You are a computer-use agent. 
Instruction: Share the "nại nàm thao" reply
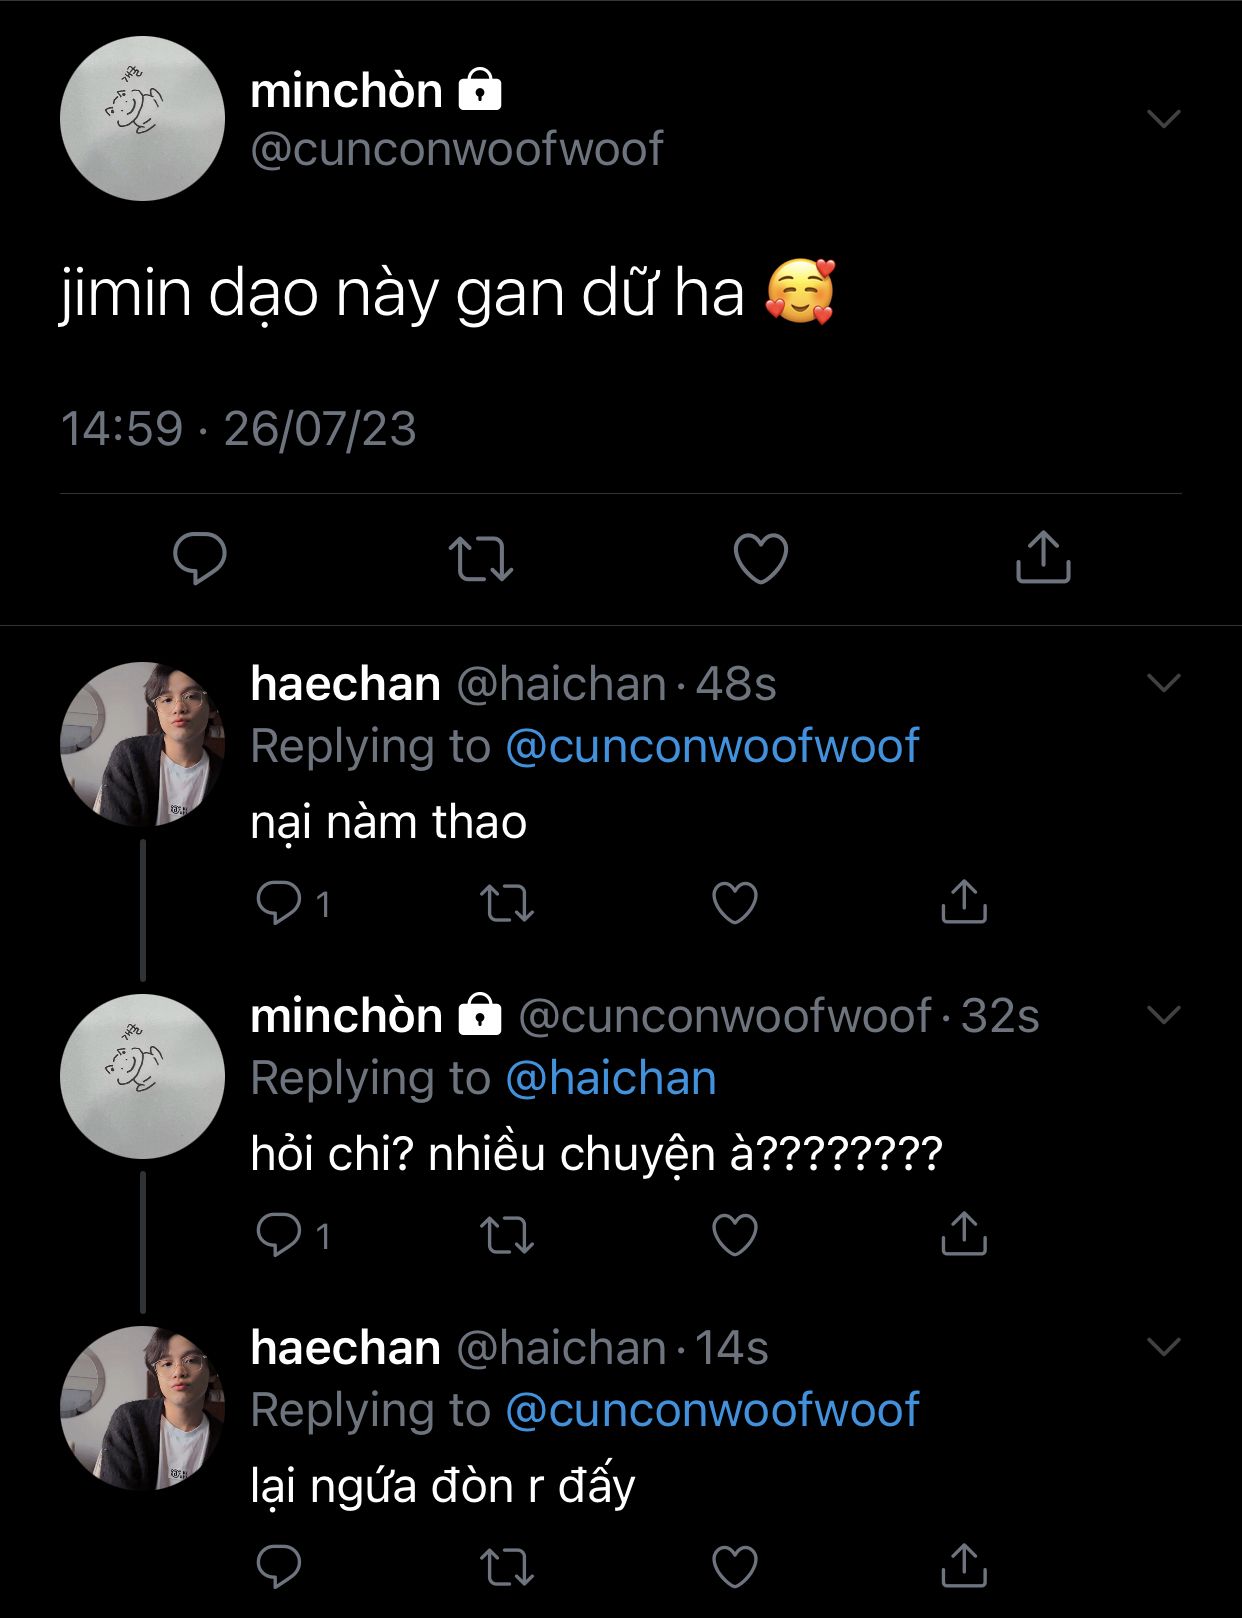(x=964, y=902)
